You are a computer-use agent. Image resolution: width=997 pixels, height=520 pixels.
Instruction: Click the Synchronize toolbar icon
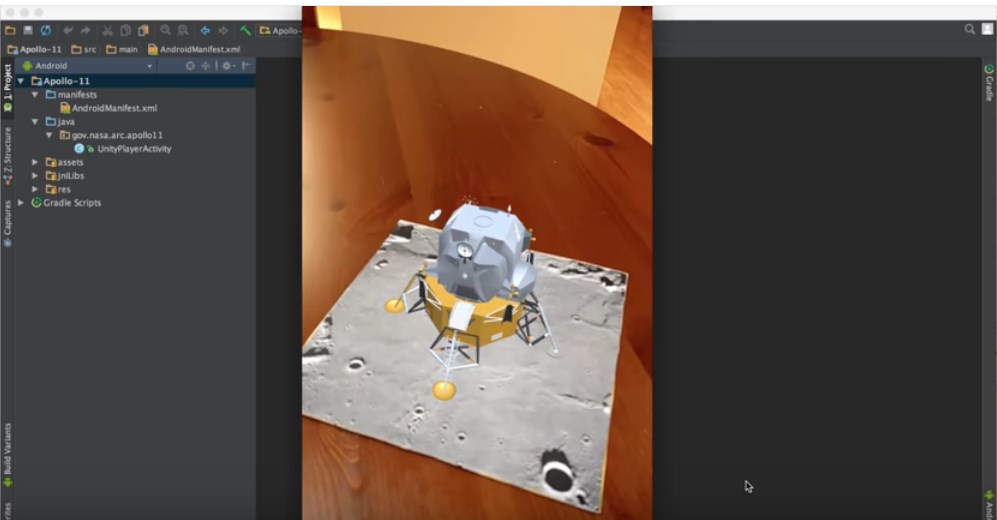pyautogui.click(x=46, y=30)
